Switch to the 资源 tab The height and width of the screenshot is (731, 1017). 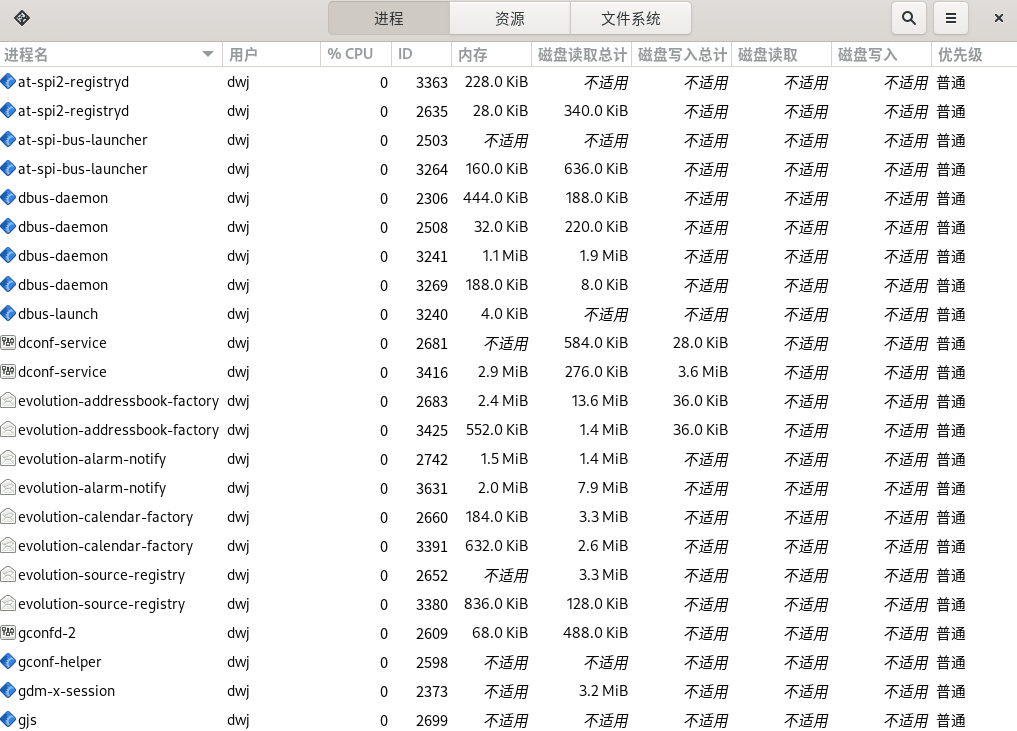509,18
